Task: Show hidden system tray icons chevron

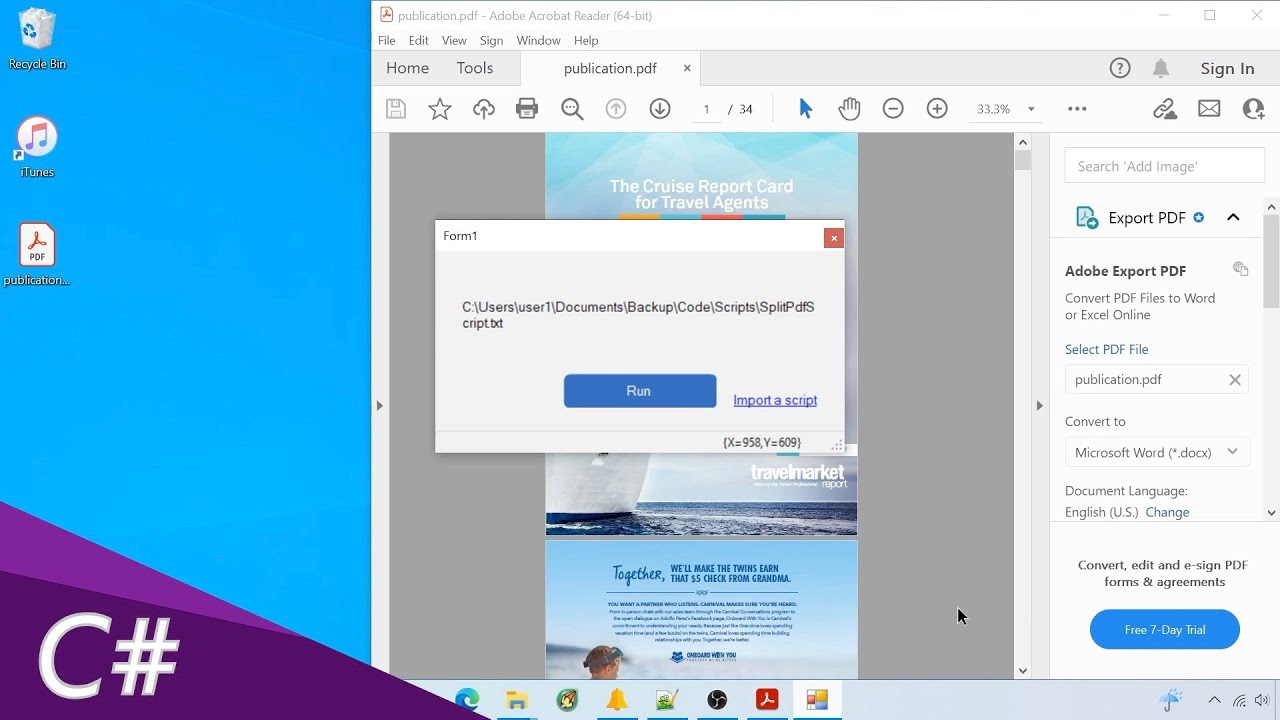Action: 1214,701
